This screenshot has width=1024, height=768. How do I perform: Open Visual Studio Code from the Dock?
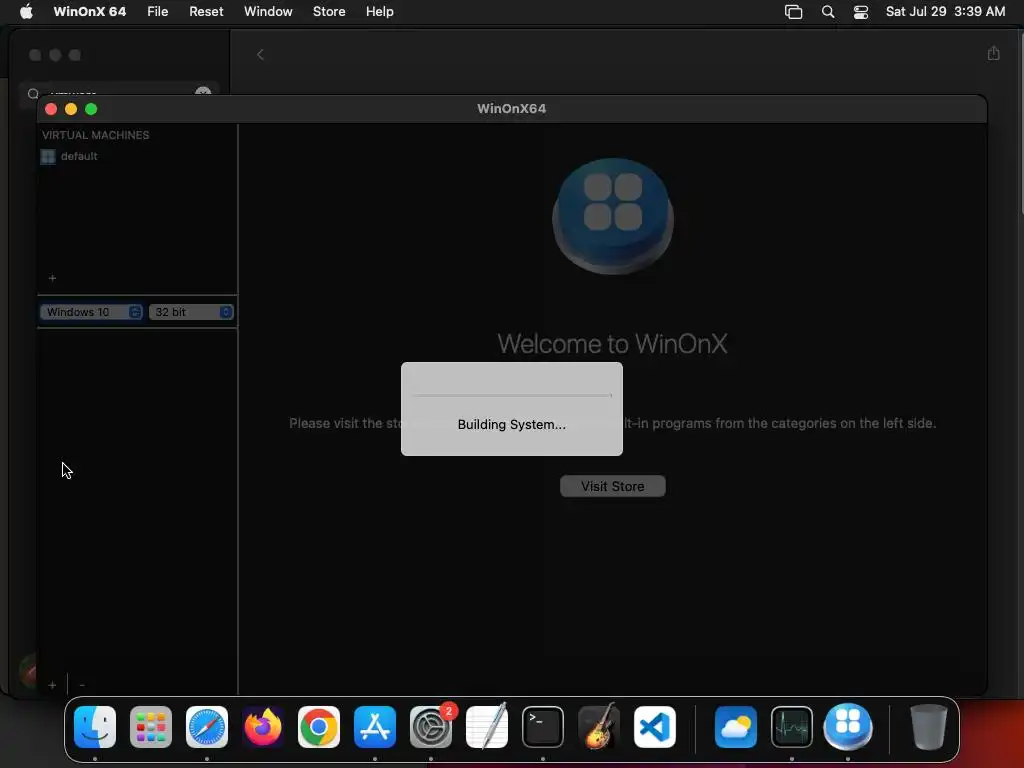655,727
